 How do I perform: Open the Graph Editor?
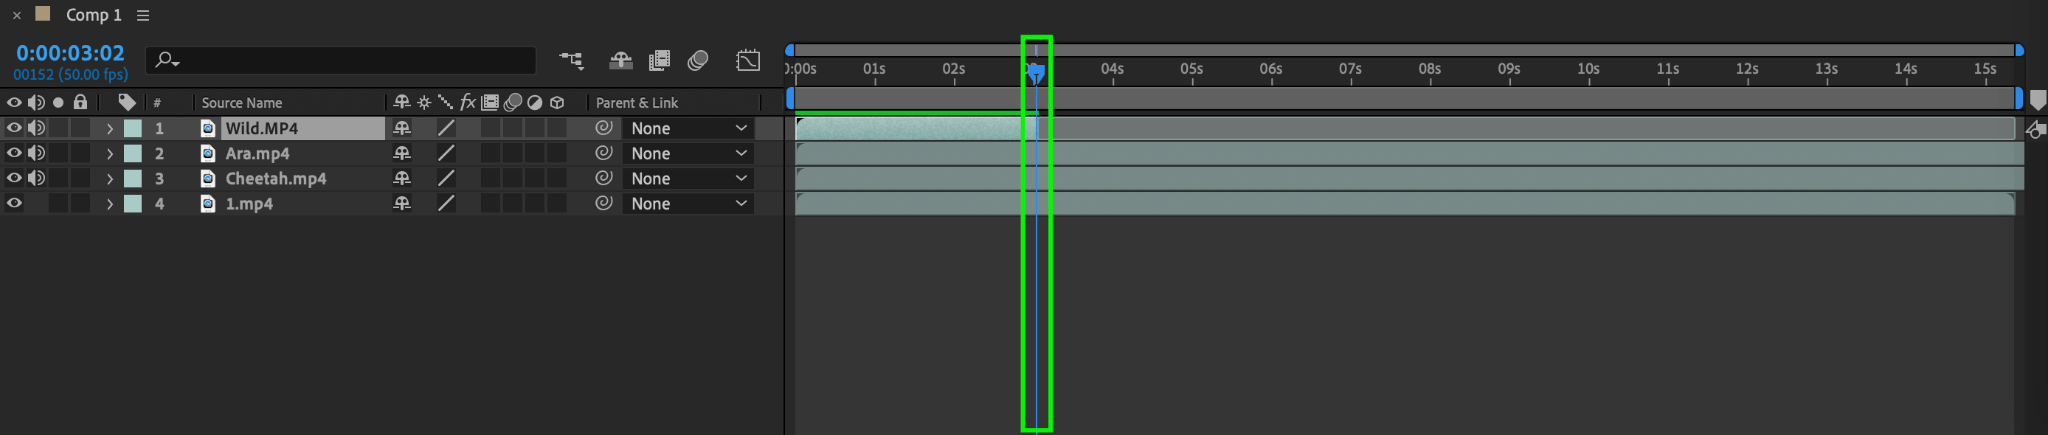pos(748,61)
